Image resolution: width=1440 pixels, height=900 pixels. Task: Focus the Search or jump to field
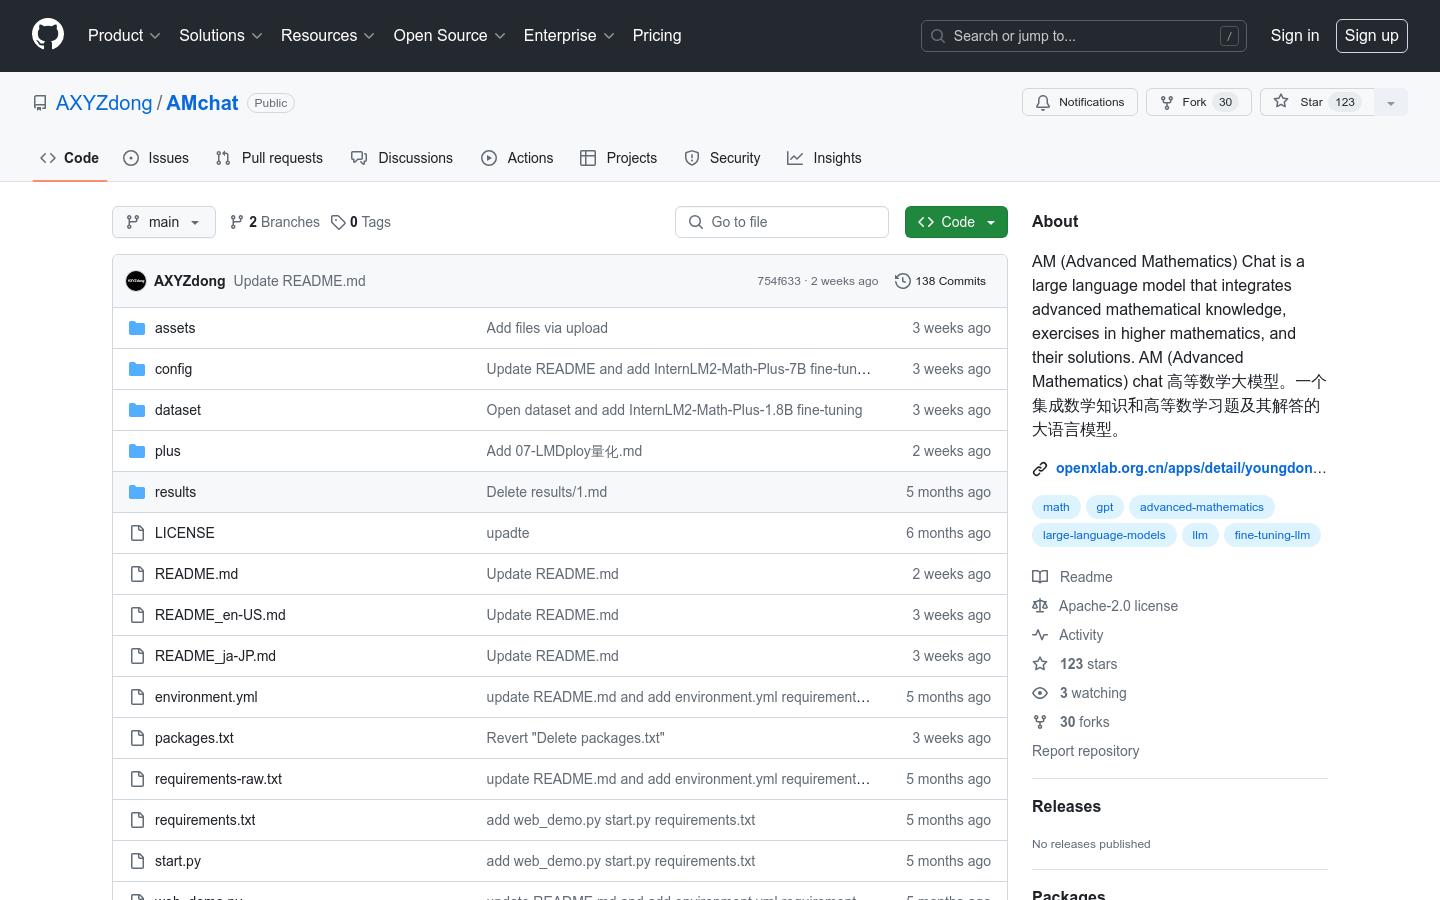click(x=1083, y=36)
